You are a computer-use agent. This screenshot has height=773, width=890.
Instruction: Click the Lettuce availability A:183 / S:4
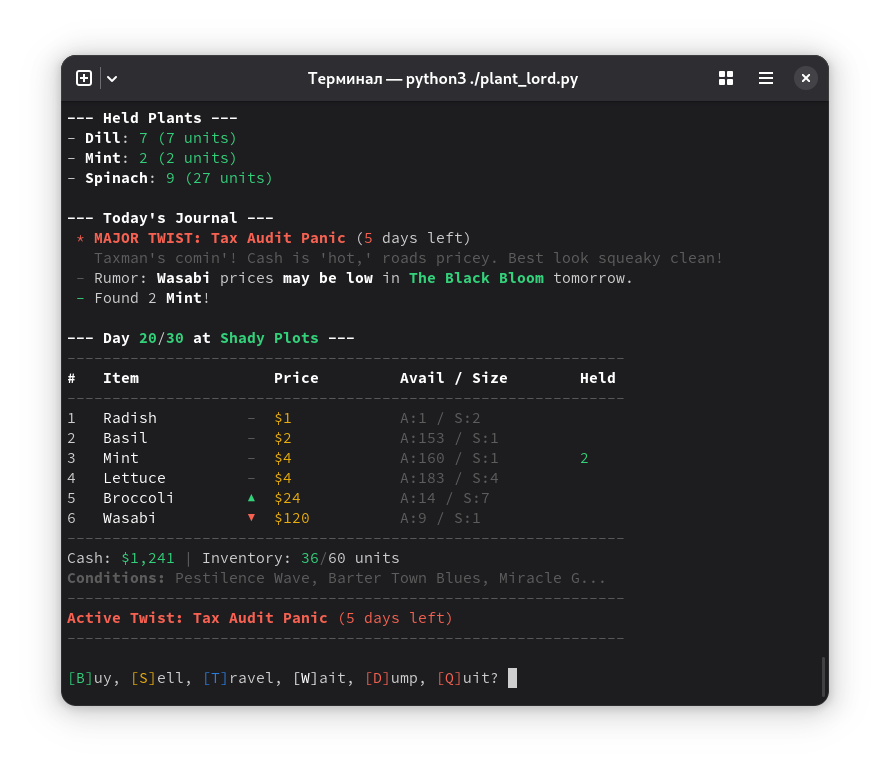[x=449, y=478]
